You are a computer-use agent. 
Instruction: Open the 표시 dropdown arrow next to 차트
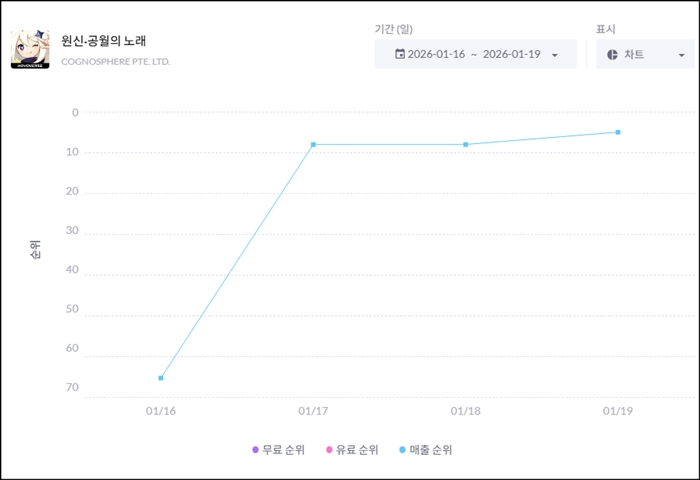click(680, 55)
